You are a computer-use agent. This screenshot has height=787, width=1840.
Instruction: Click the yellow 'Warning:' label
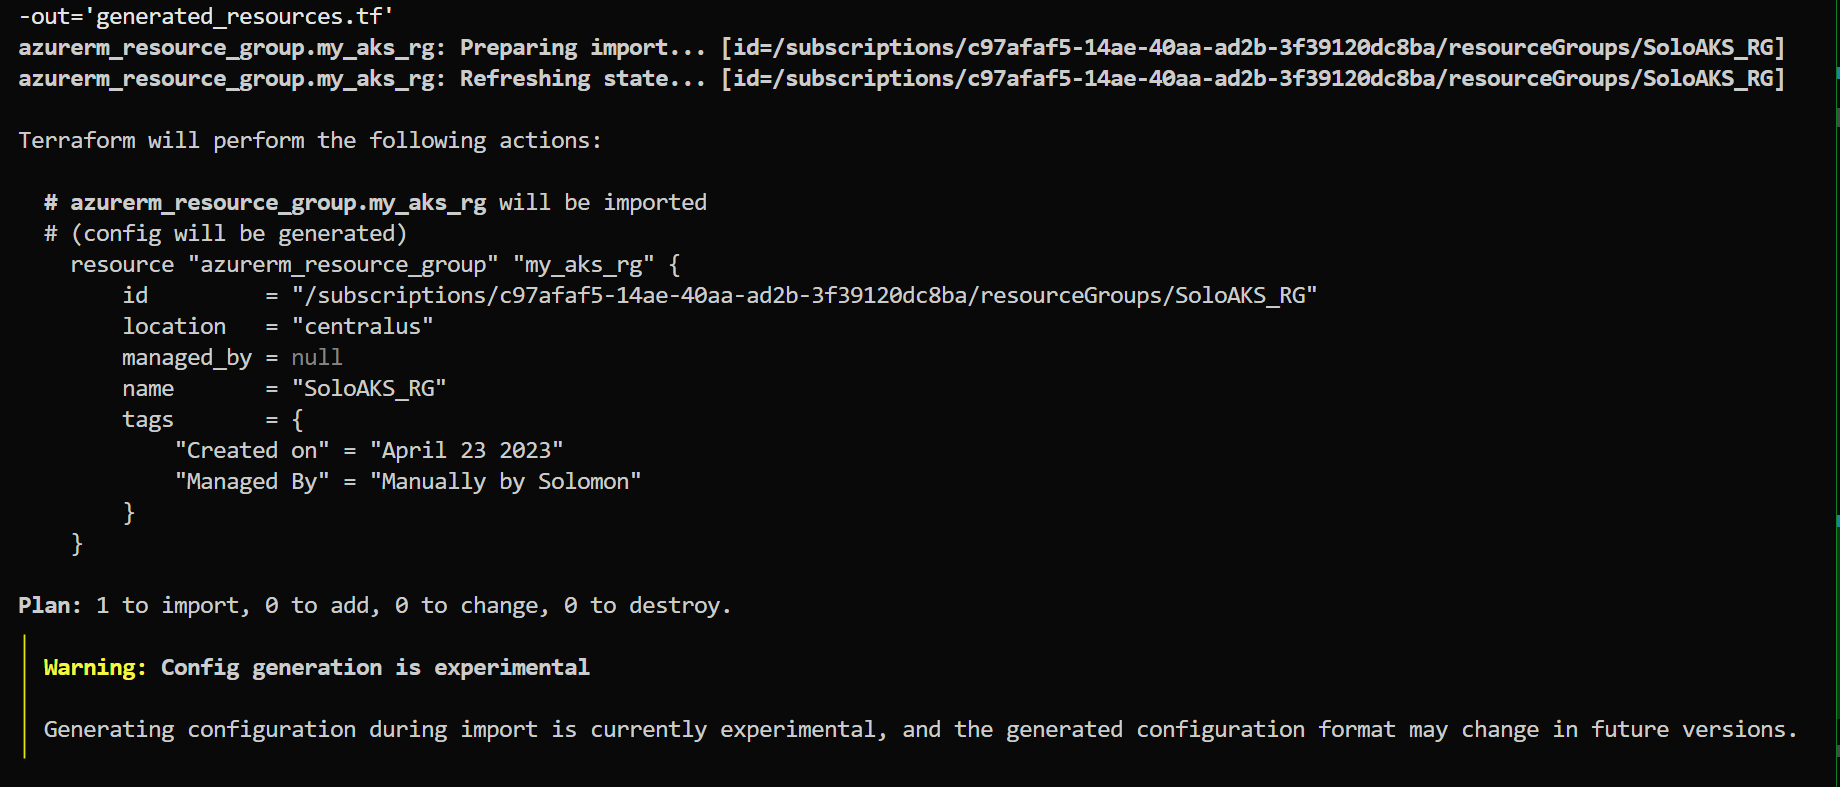point(95,668)
